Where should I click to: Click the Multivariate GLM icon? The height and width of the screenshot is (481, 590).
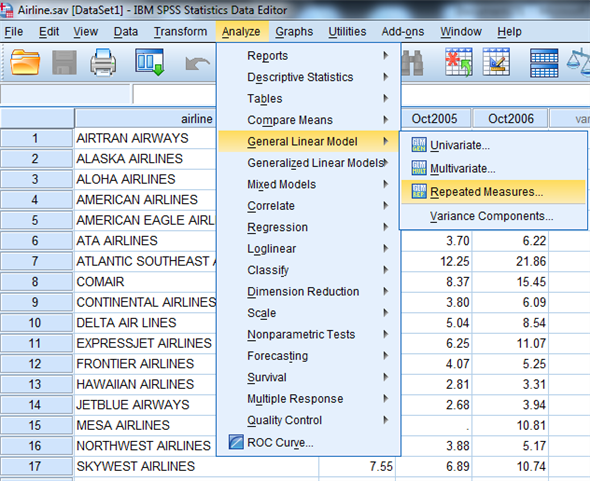tap(419, 168)
